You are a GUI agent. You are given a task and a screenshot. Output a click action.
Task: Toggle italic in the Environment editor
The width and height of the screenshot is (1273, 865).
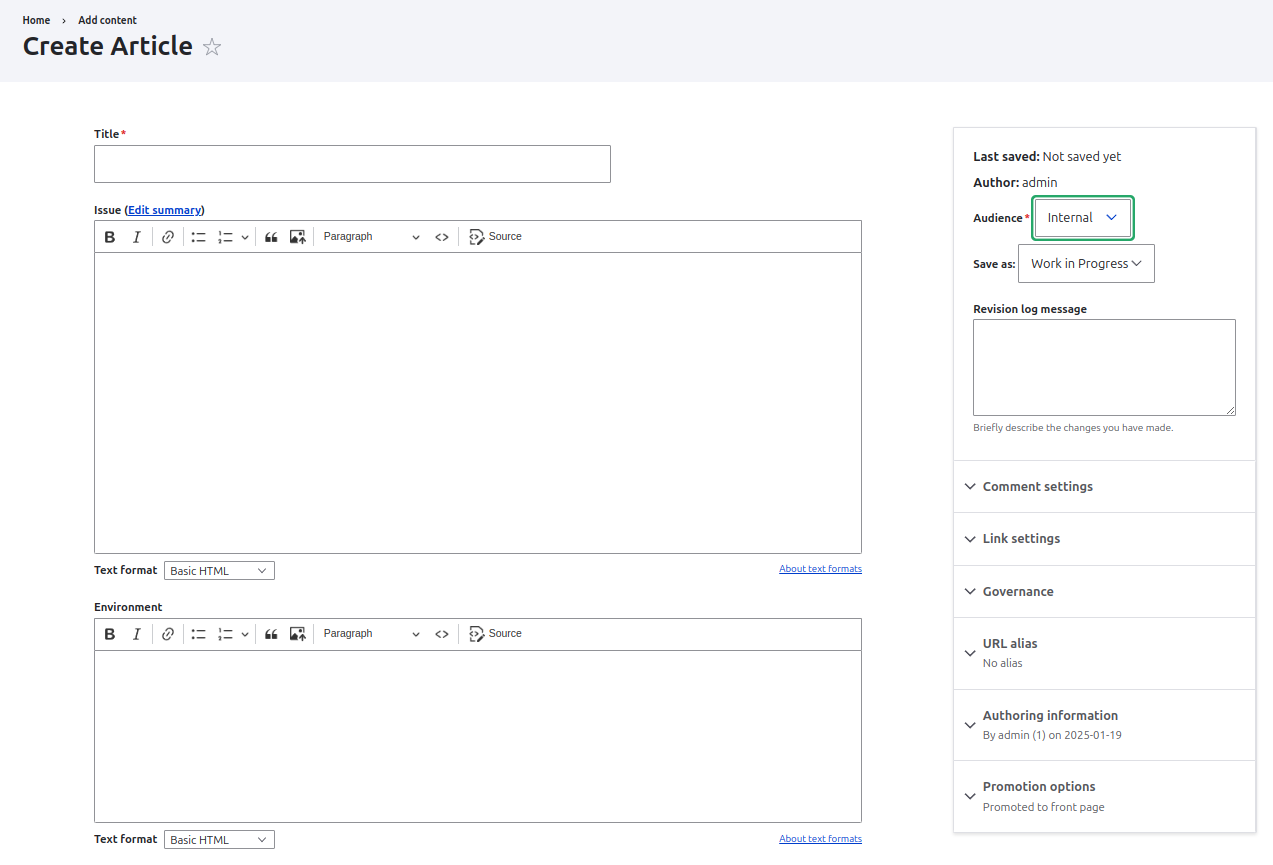click(137, 634)
